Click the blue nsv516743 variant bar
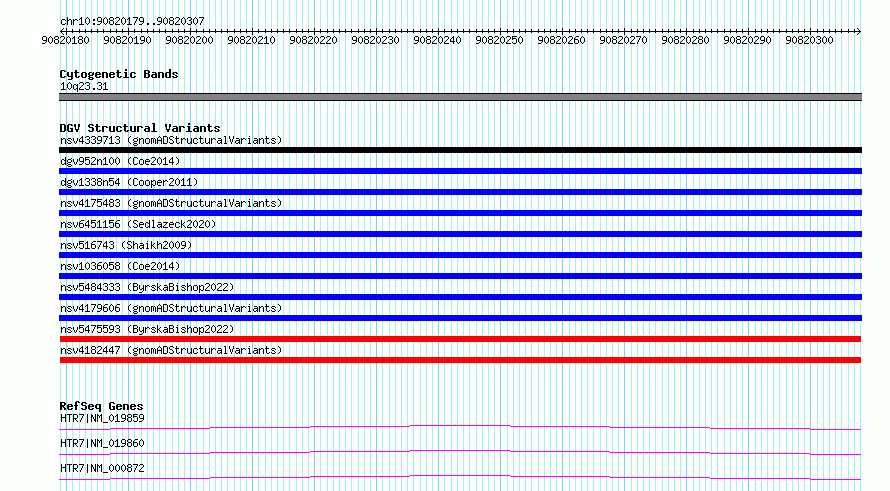Screen dimensions: 890x491 (x=460, y=255)
